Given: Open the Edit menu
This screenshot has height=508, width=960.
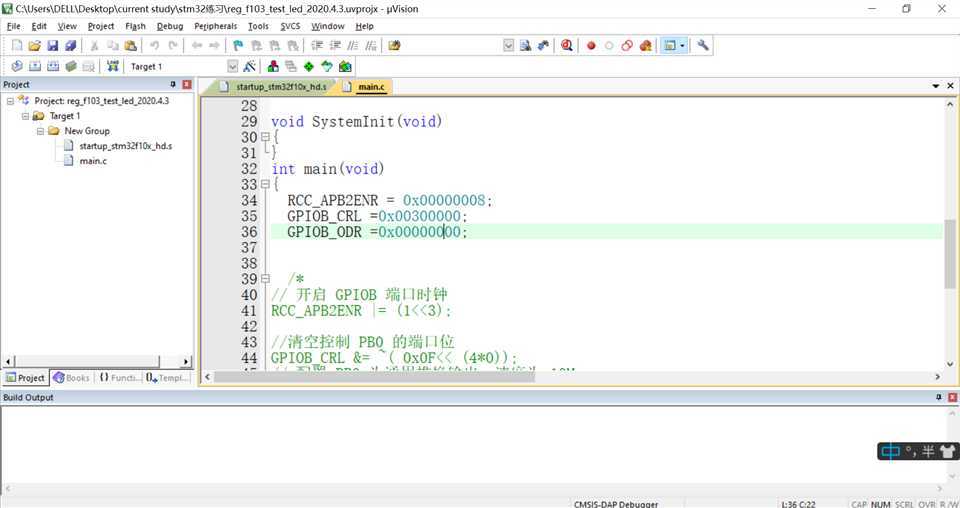Looking at the screenshot, I should click(x=39, y=26).
